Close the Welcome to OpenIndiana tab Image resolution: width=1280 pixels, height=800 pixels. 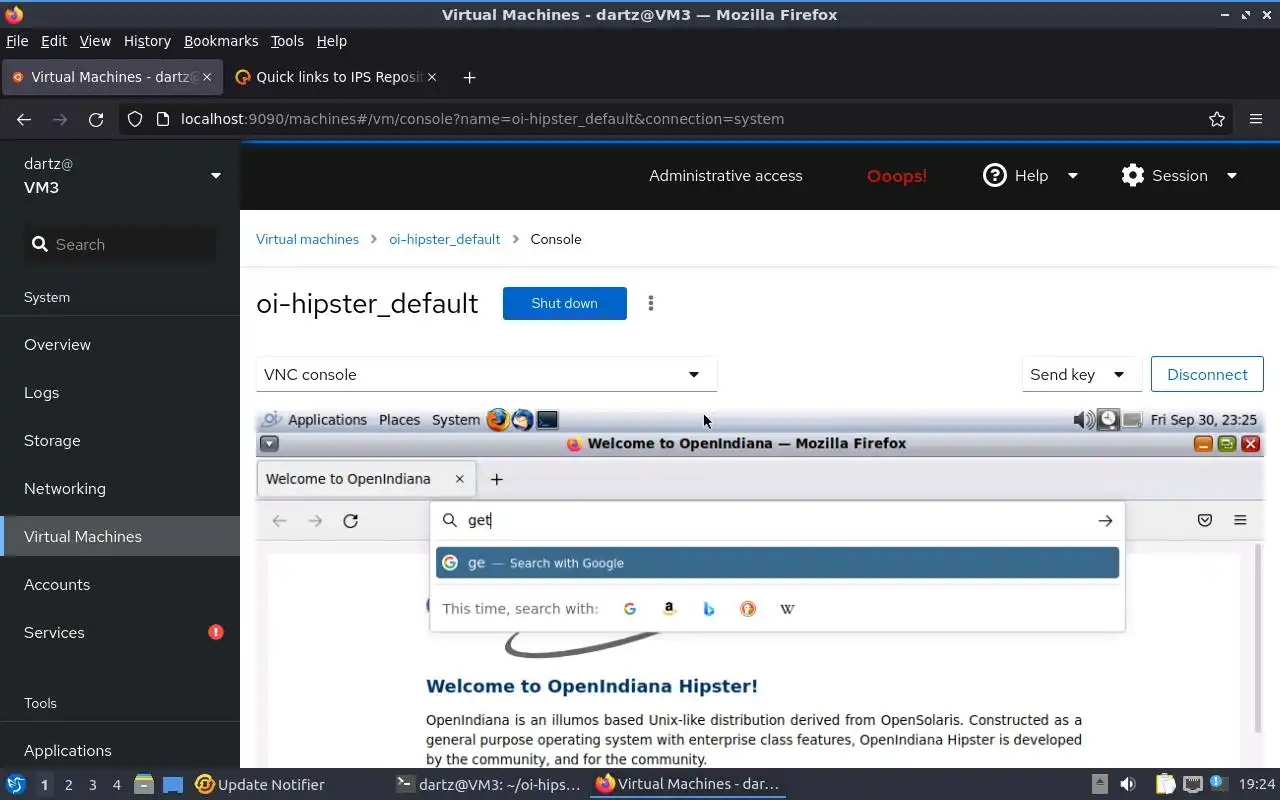click(460, 479)
